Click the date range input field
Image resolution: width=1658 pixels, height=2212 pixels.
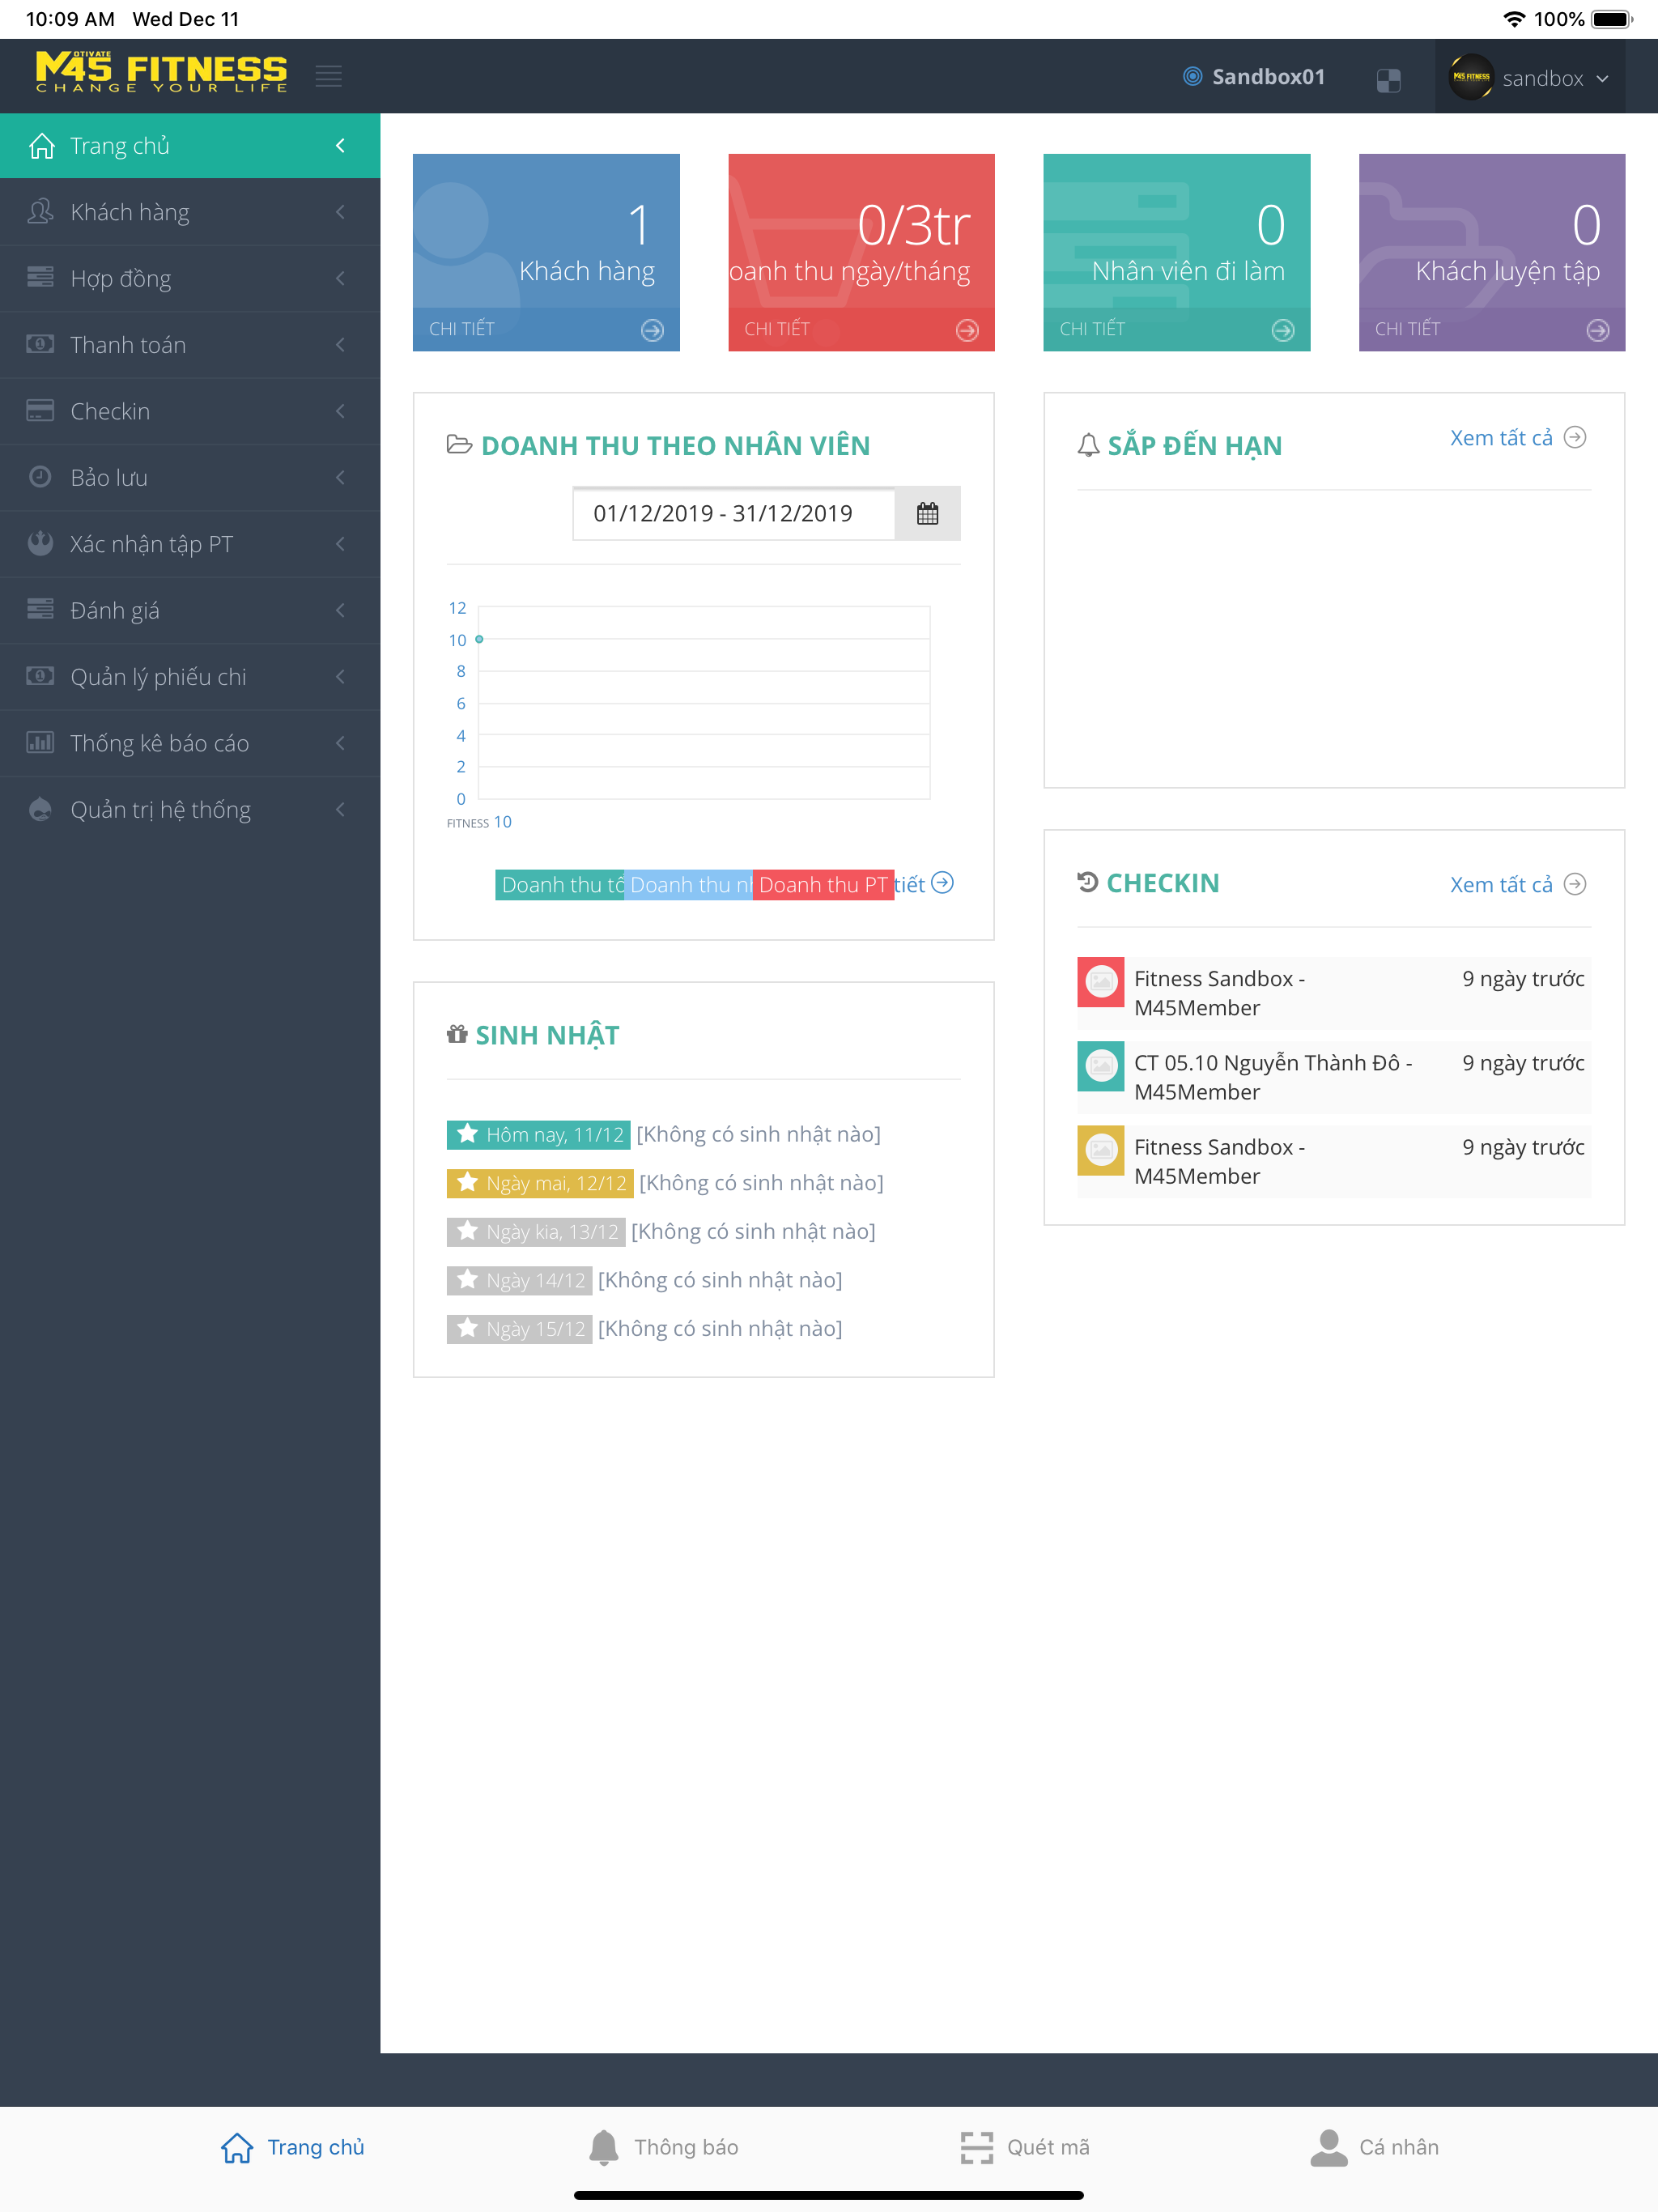tap(734, 513)
